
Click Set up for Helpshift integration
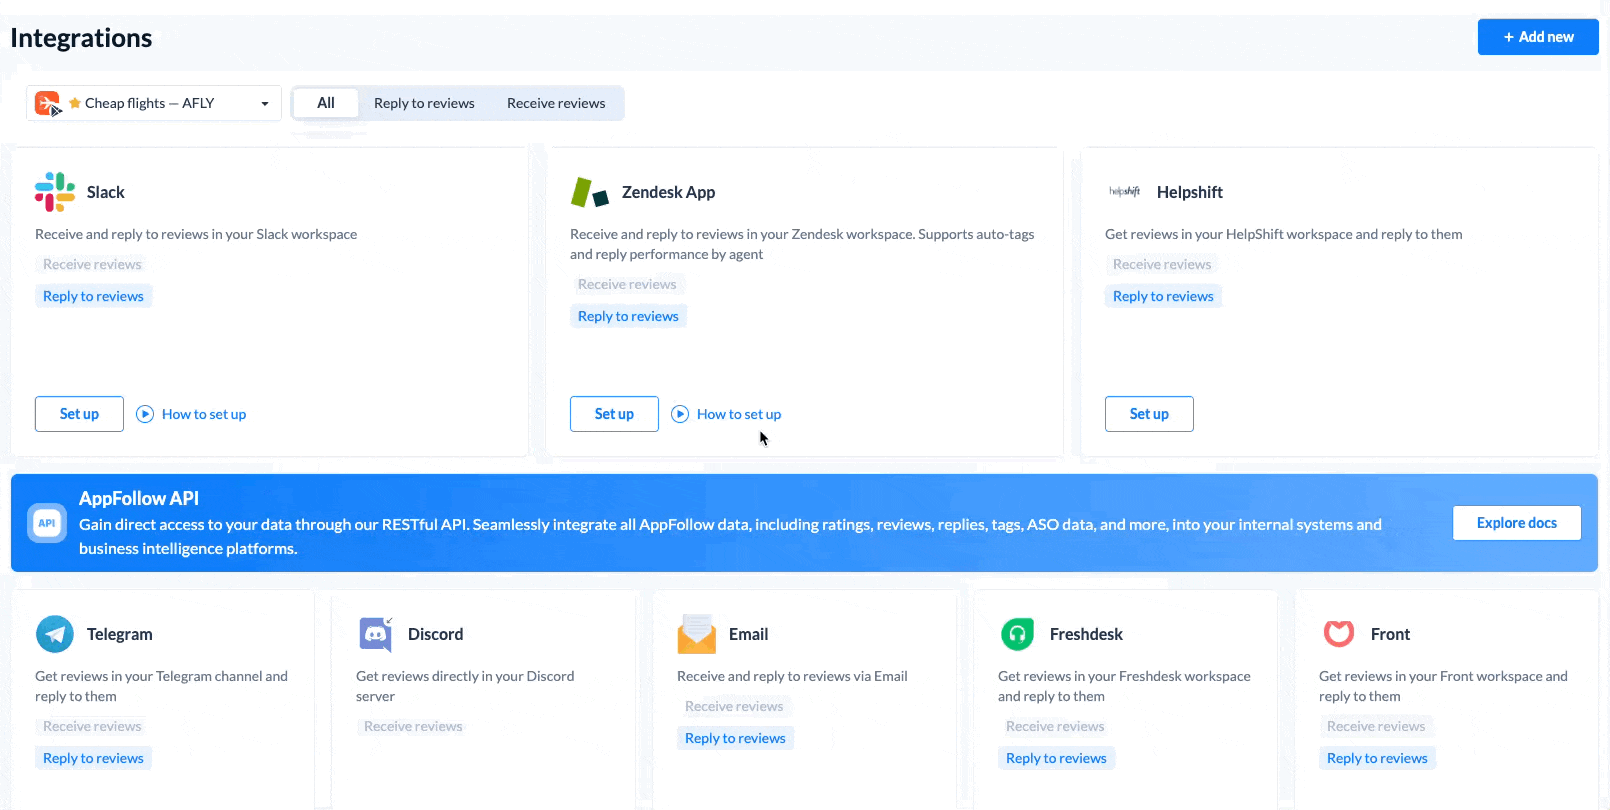click(1149, 414)
